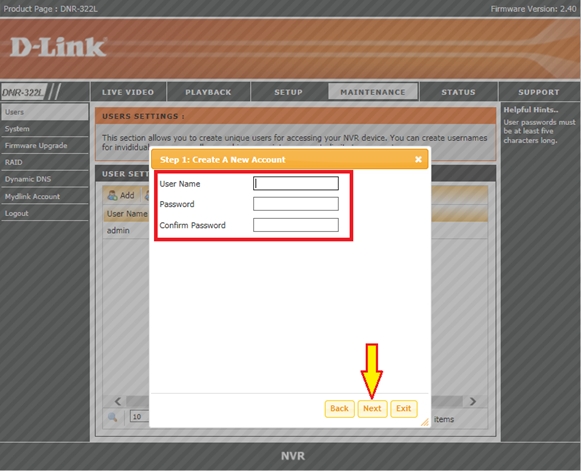
Task: Click the D-Link logo
Action: click(x=58, y=47)
